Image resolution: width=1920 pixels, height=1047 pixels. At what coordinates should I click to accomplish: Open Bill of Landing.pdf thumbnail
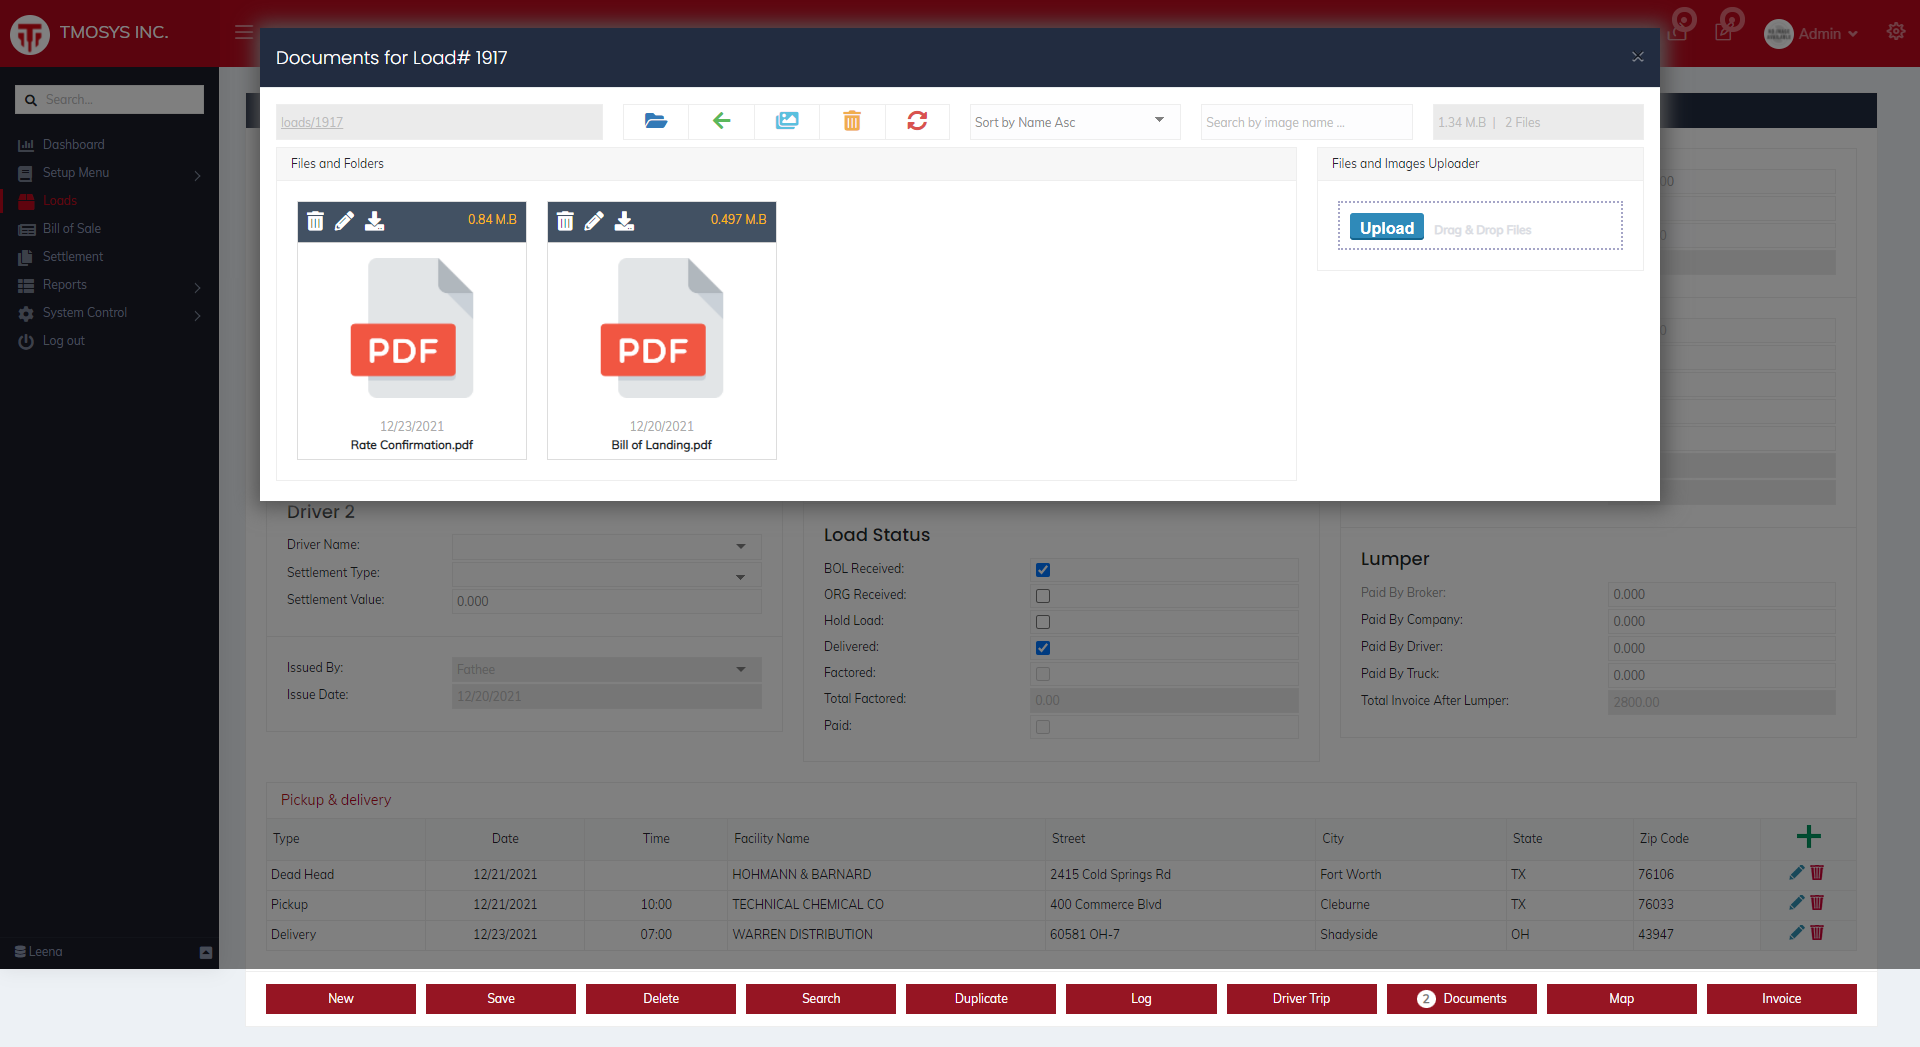click(x=662, y=328)
